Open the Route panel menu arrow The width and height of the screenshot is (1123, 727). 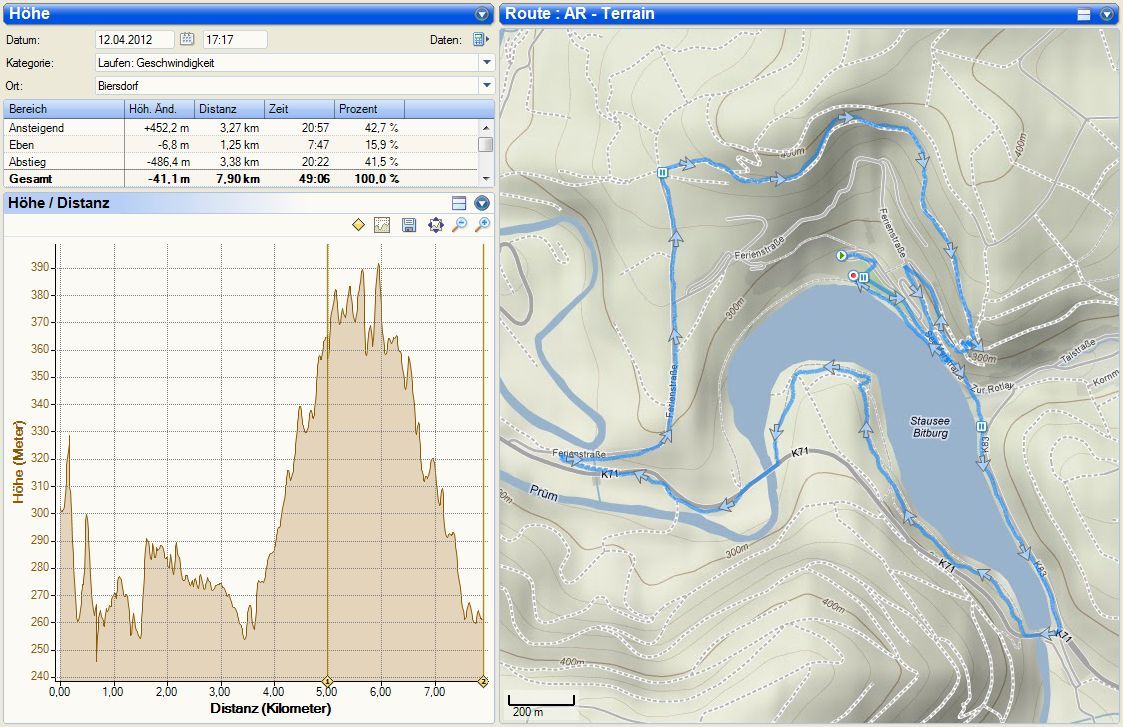tap(1106, 14)
